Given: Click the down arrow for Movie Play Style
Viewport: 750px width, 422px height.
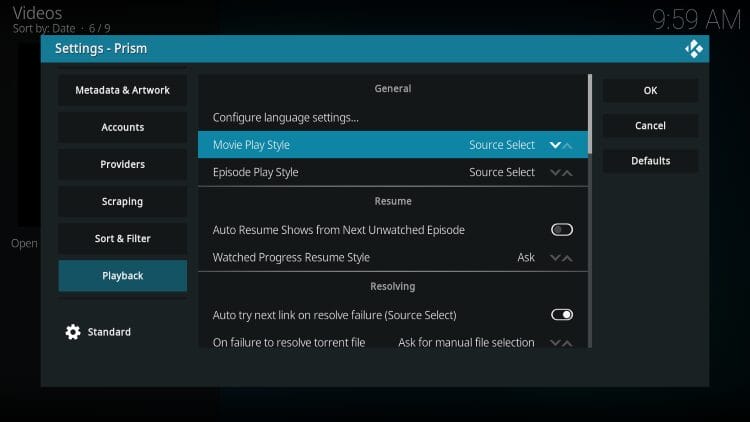Looking at the screenshot, I should (x=555, y=145).
